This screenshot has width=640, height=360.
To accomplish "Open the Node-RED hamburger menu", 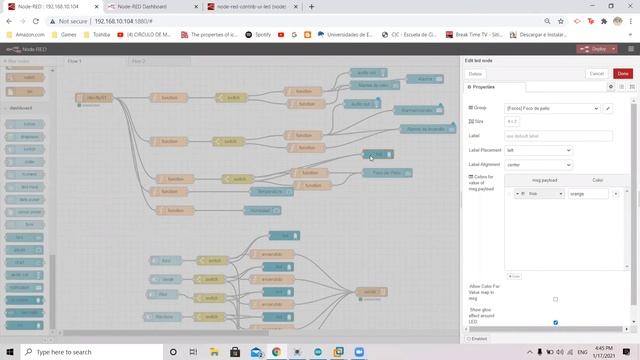I will click(631, 49).
